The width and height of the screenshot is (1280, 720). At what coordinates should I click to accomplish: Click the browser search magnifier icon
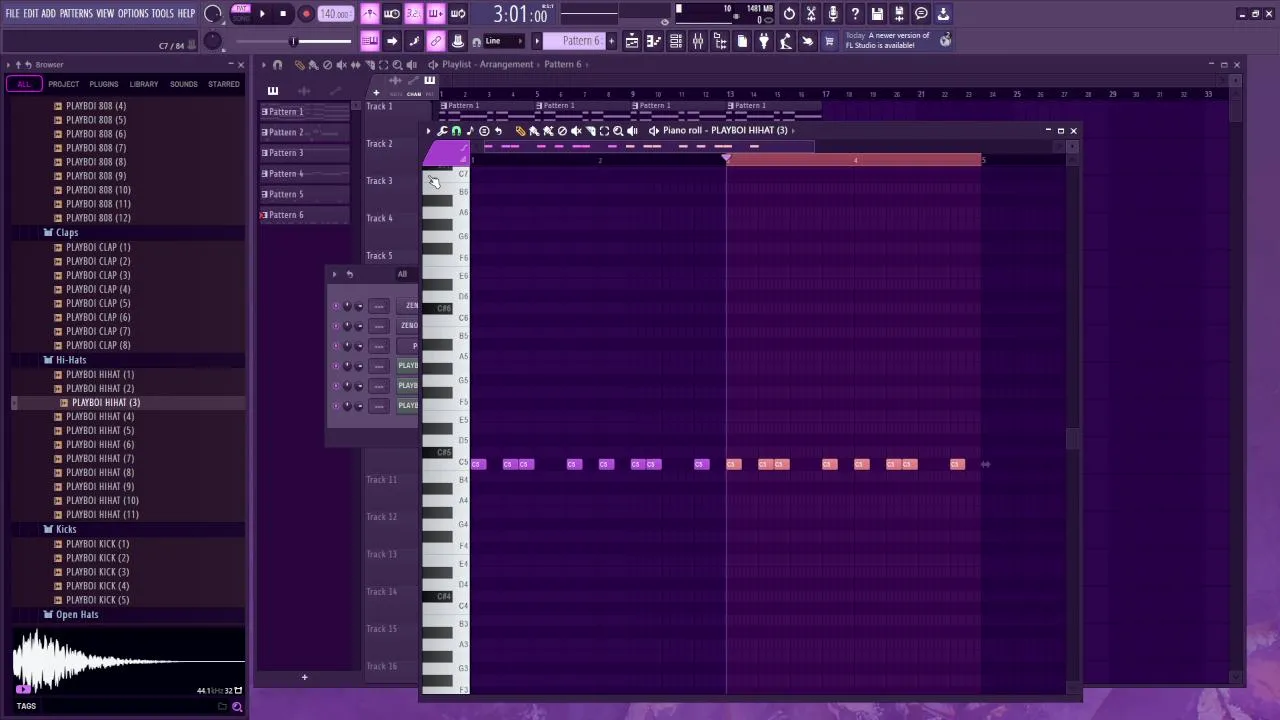coord(237,707)
